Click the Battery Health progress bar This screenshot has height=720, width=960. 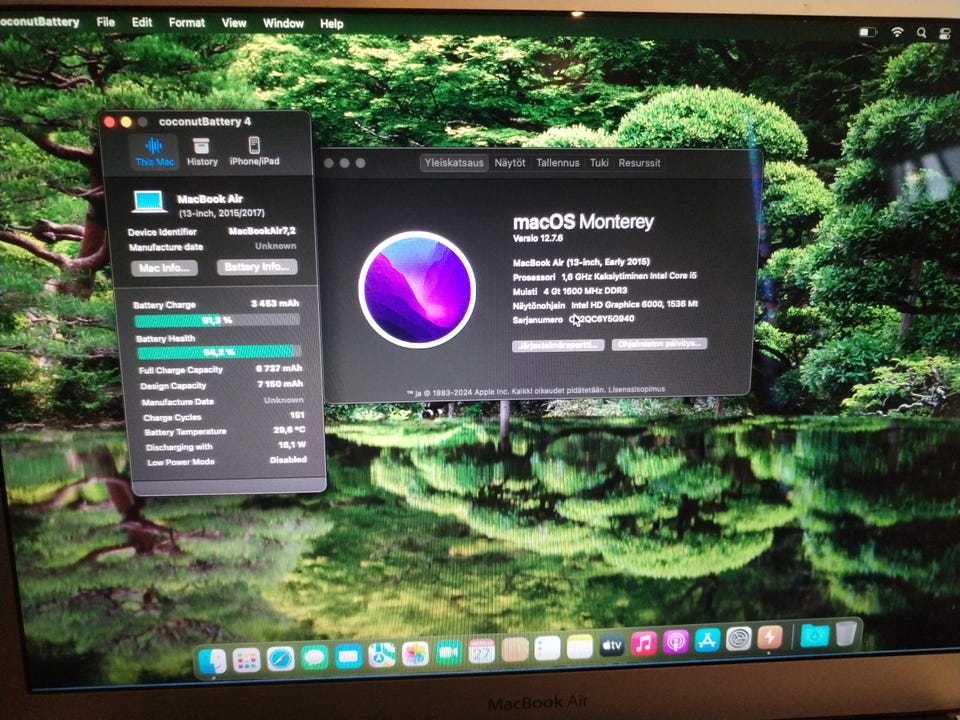point(219,352)
